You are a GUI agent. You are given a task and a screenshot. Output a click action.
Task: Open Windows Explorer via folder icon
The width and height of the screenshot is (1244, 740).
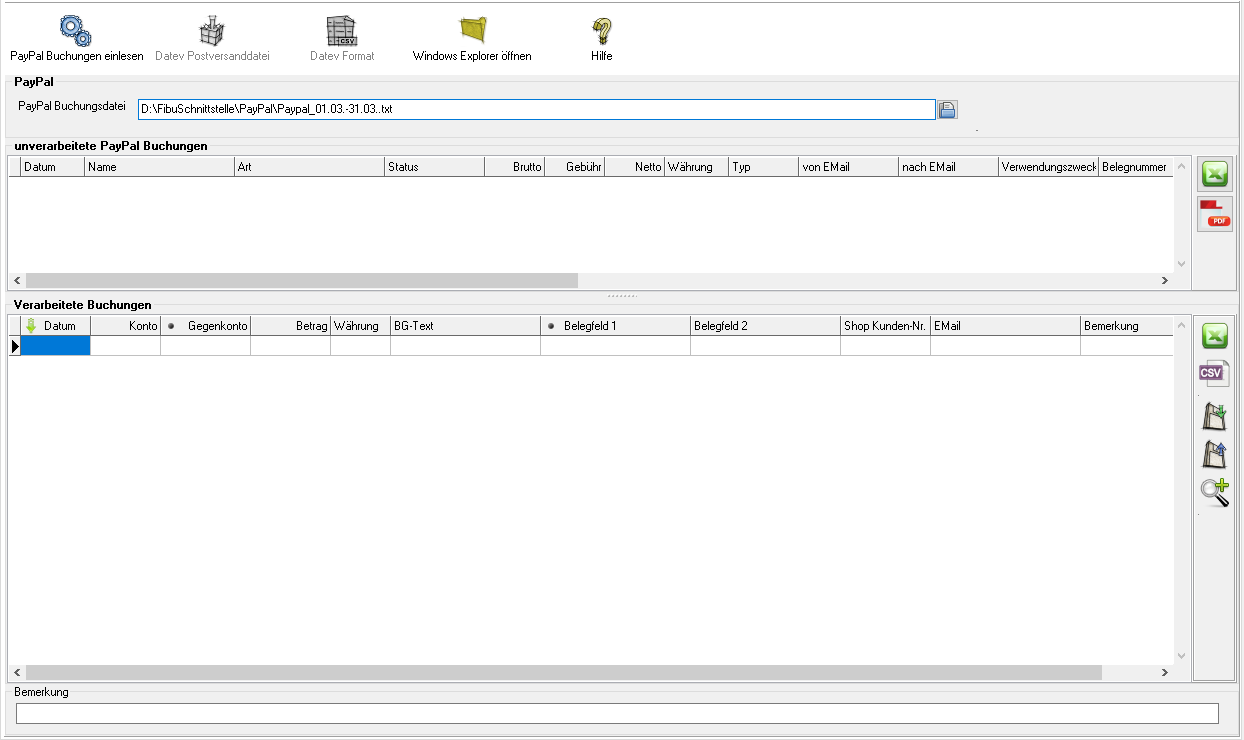tap(472, 31)
